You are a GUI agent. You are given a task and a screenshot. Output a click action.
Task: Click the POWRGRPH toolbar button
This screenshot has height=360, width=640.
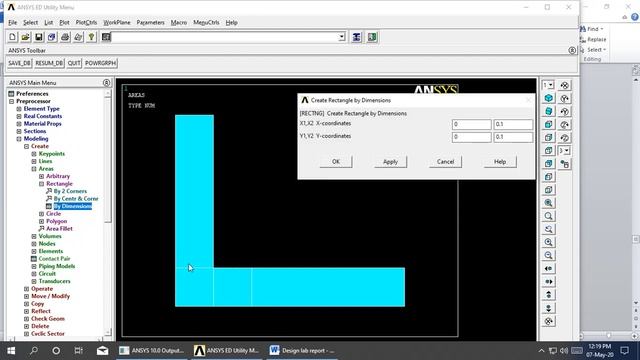(100, 63)
